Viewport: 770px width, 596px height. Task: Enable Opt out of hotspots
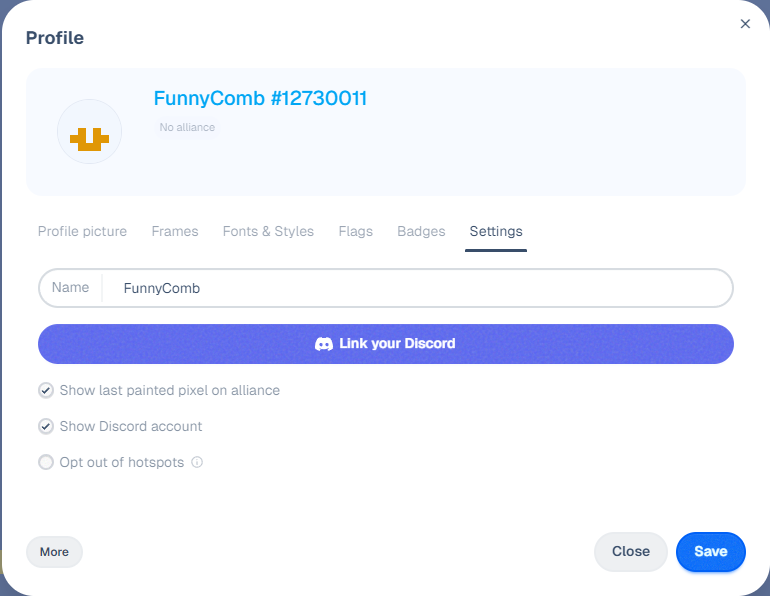pyautogui.click(x=46, y=462)
